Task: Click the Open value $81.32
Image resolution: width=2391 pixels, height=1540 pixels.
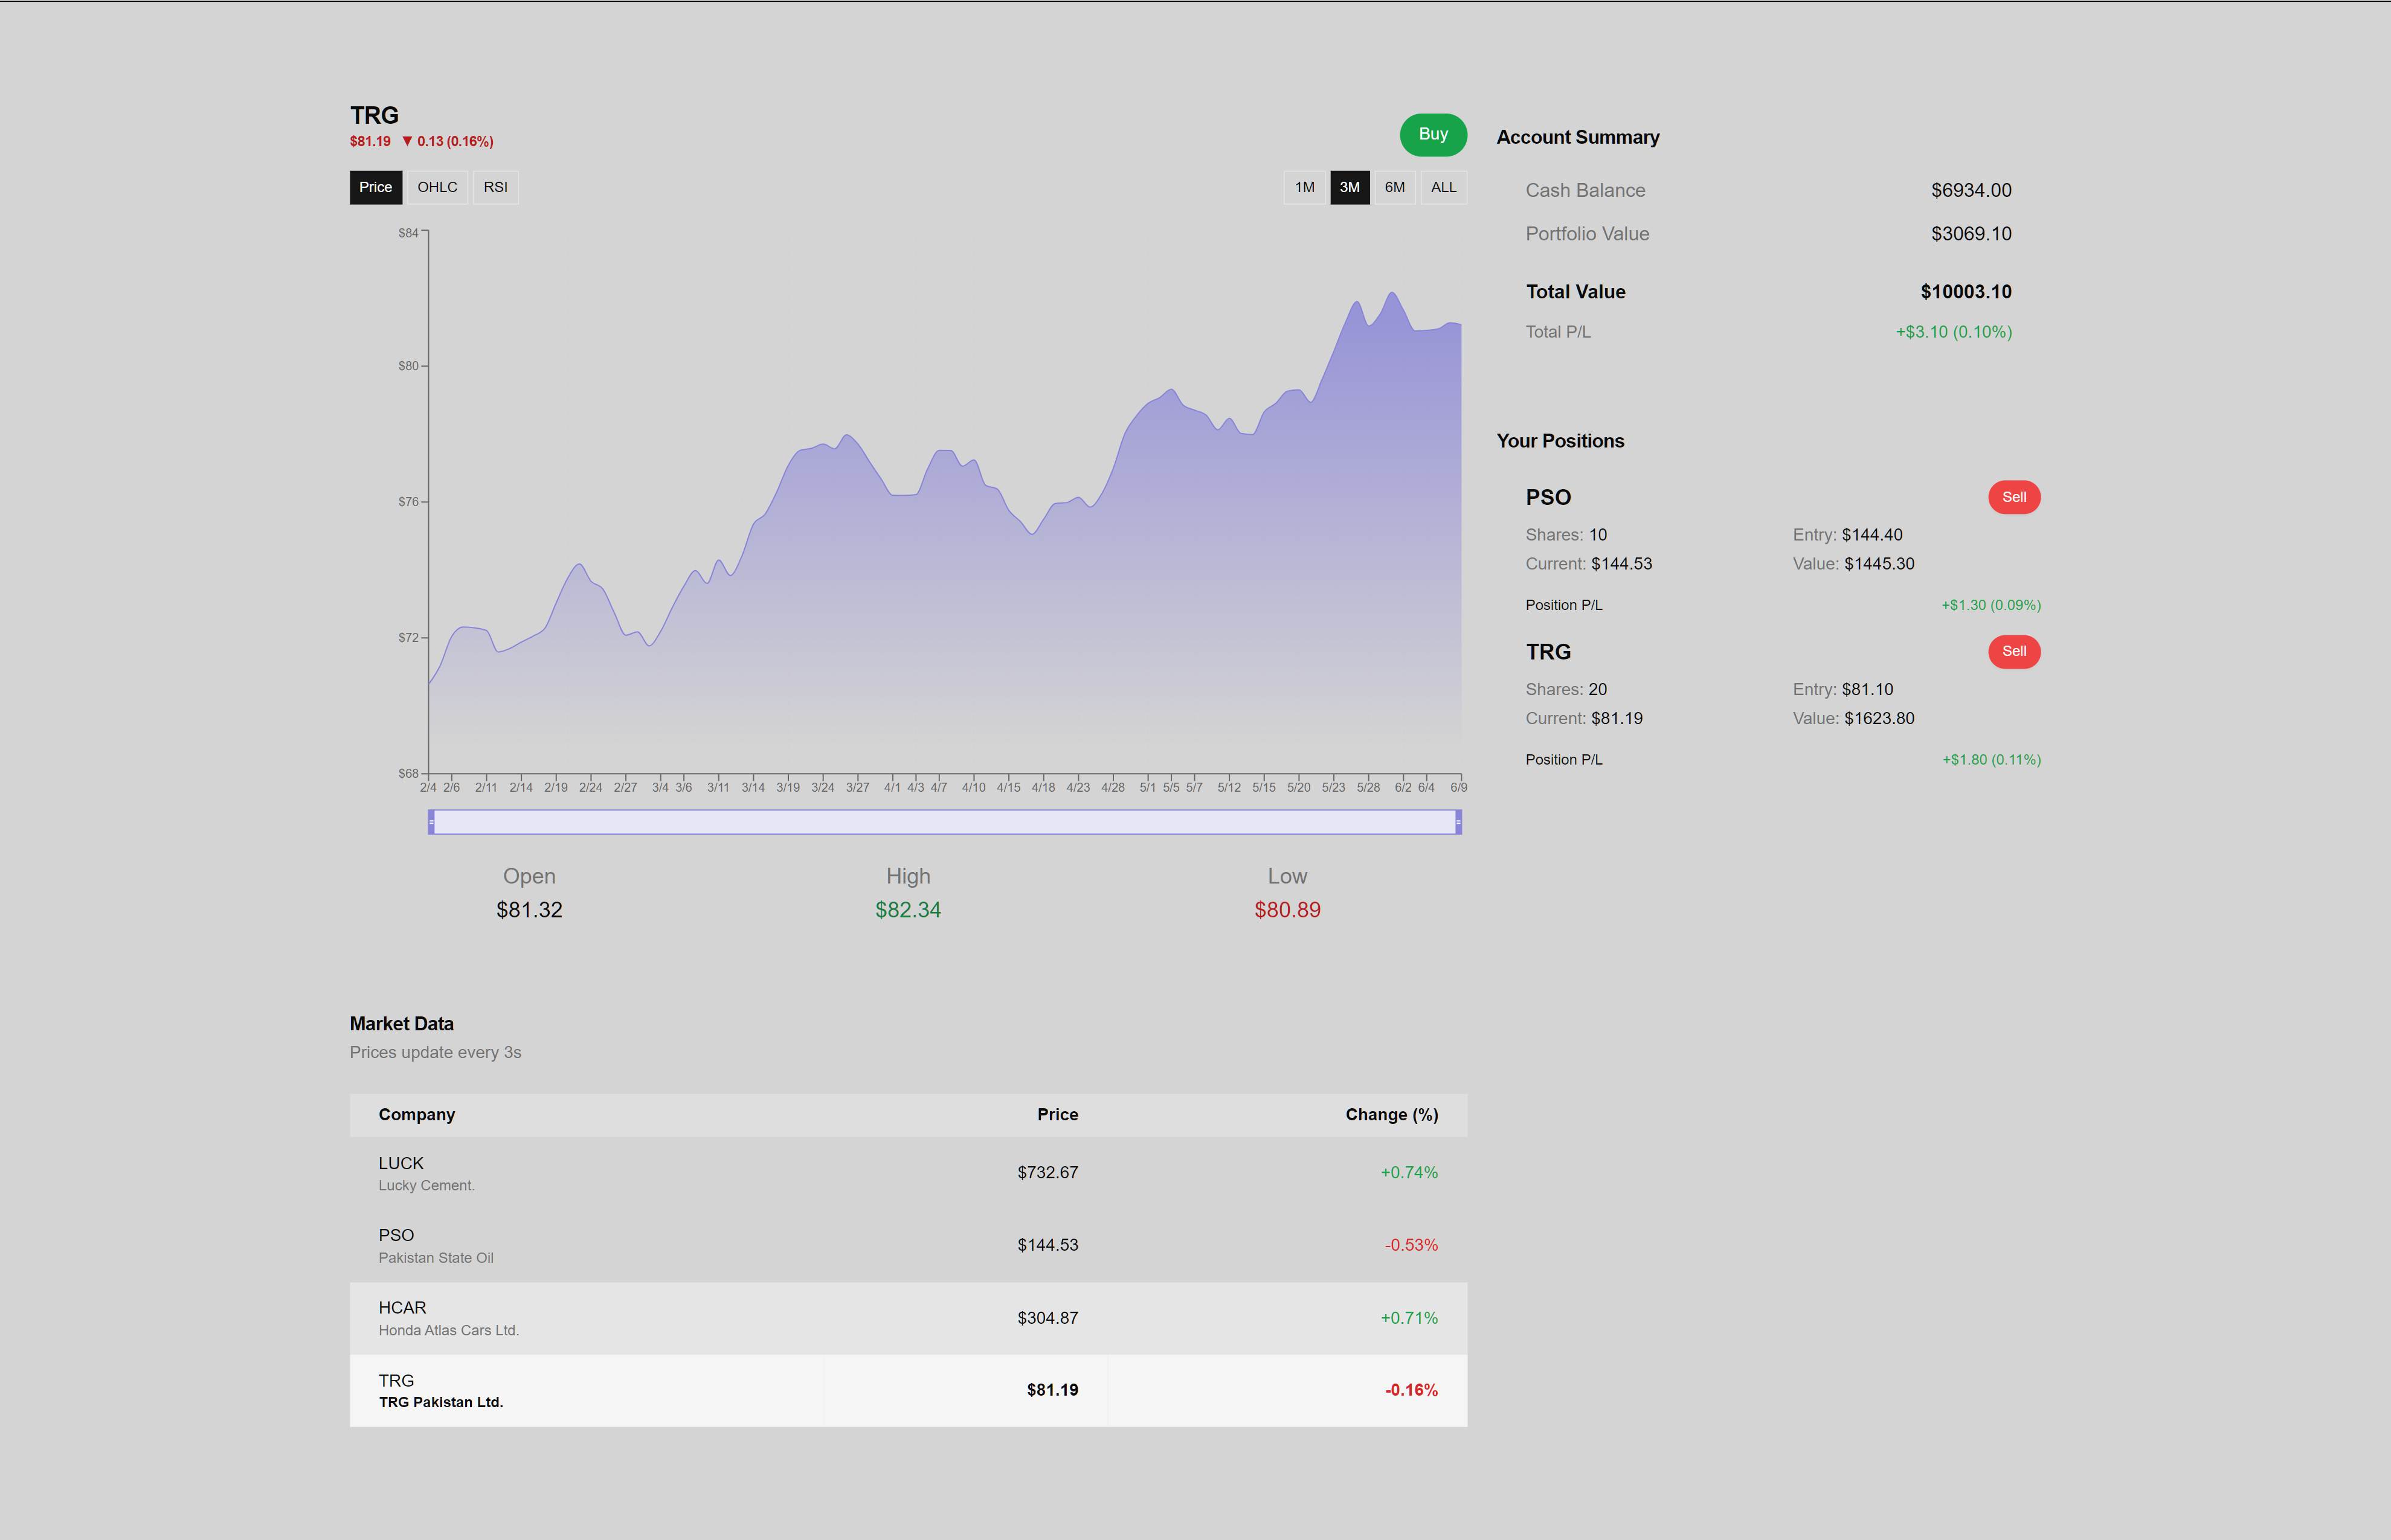Action: (529, 910)
